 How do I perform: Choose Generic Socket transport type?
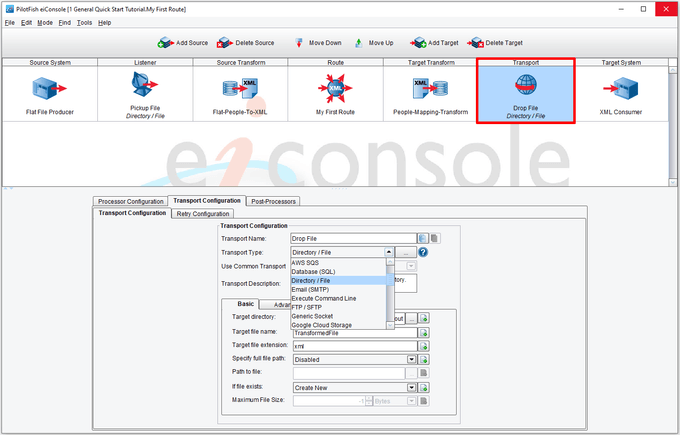point(338,316)
